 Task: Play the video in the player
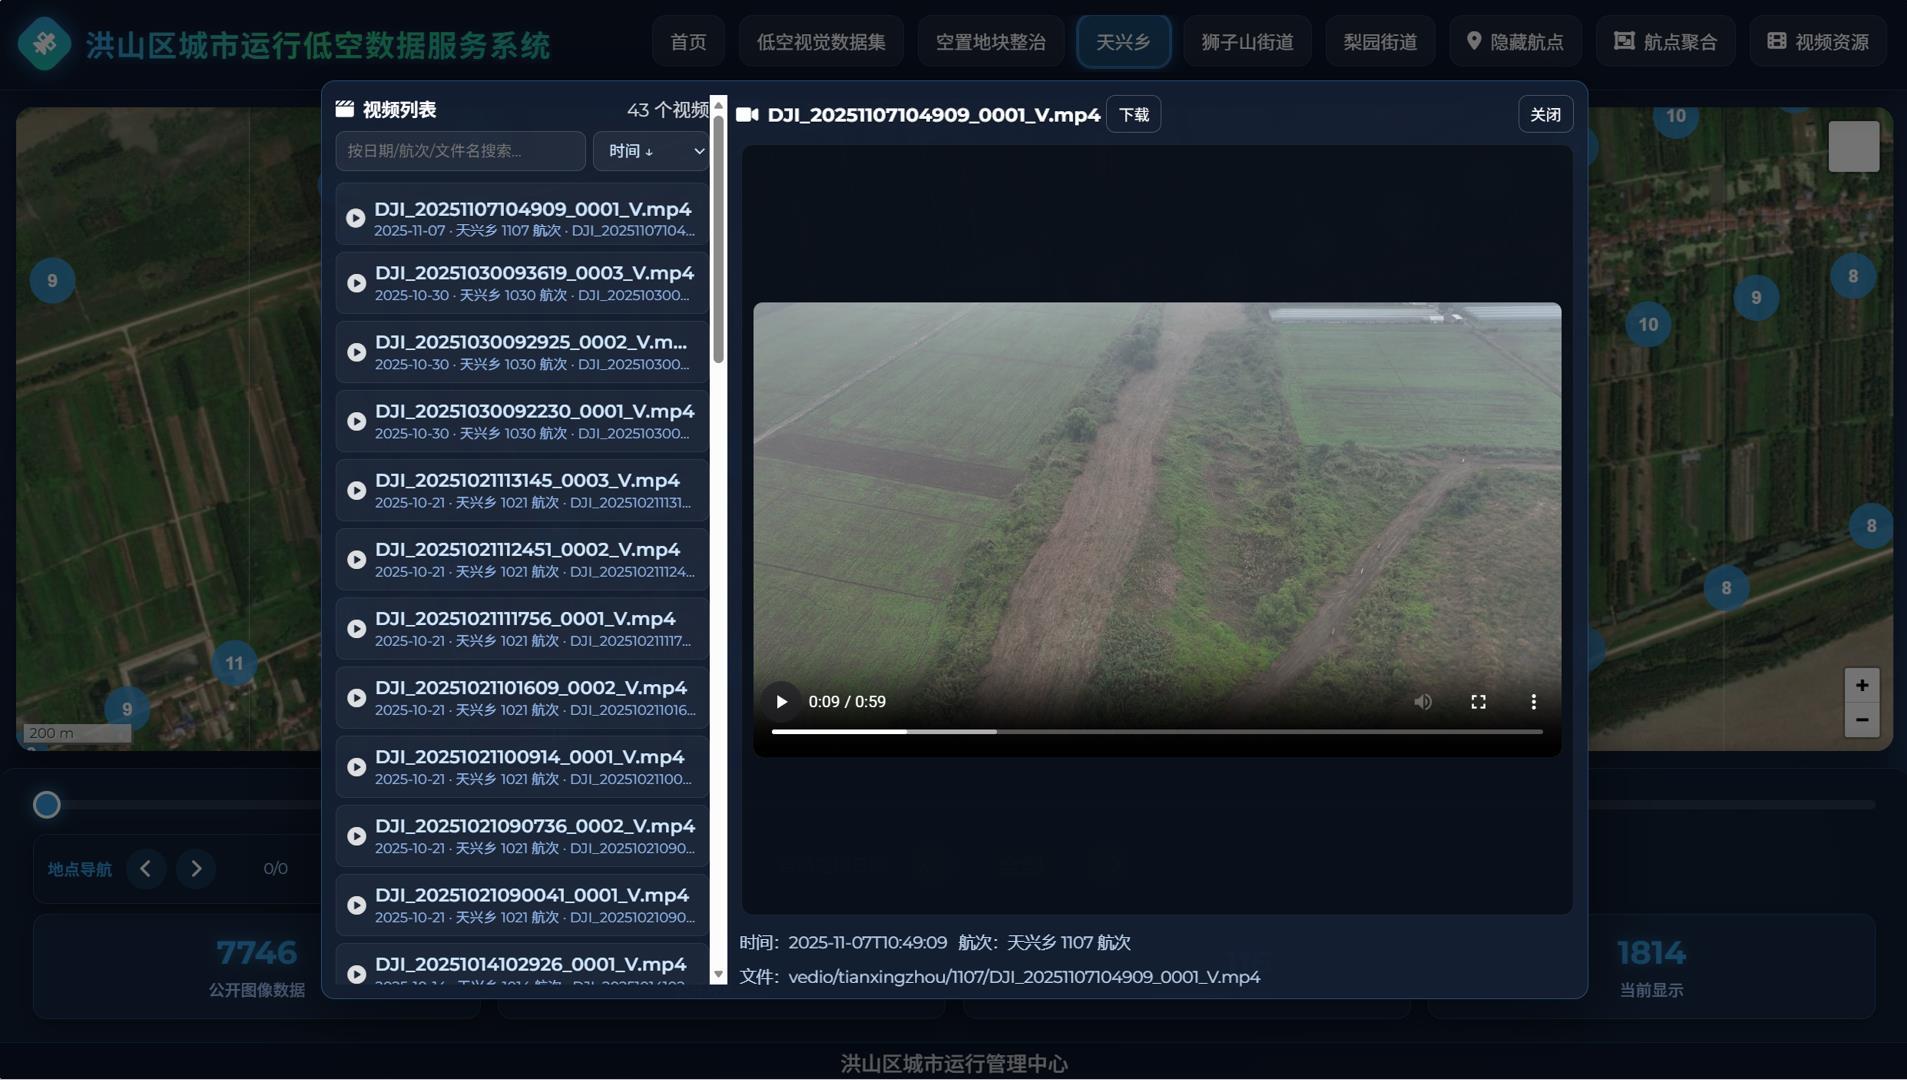(x=781, y=702)
